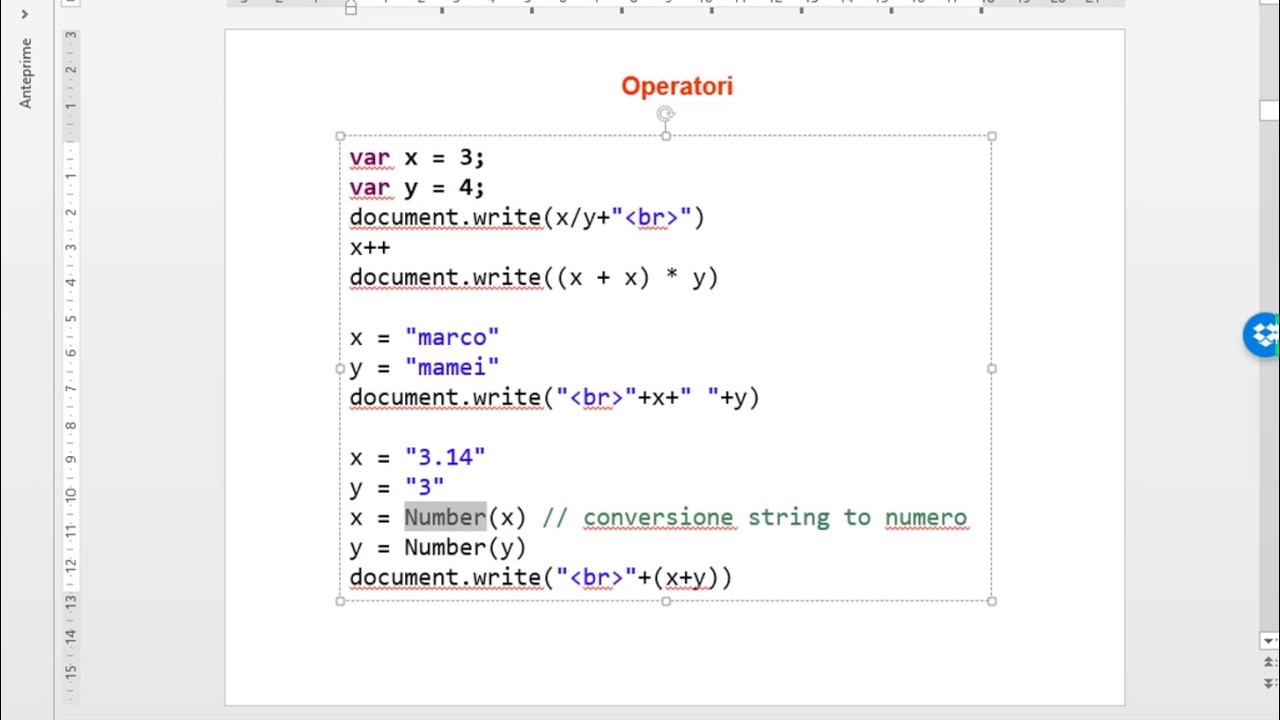
Task: Click the text box middle-right sizing handle
Action: point(991,369)
